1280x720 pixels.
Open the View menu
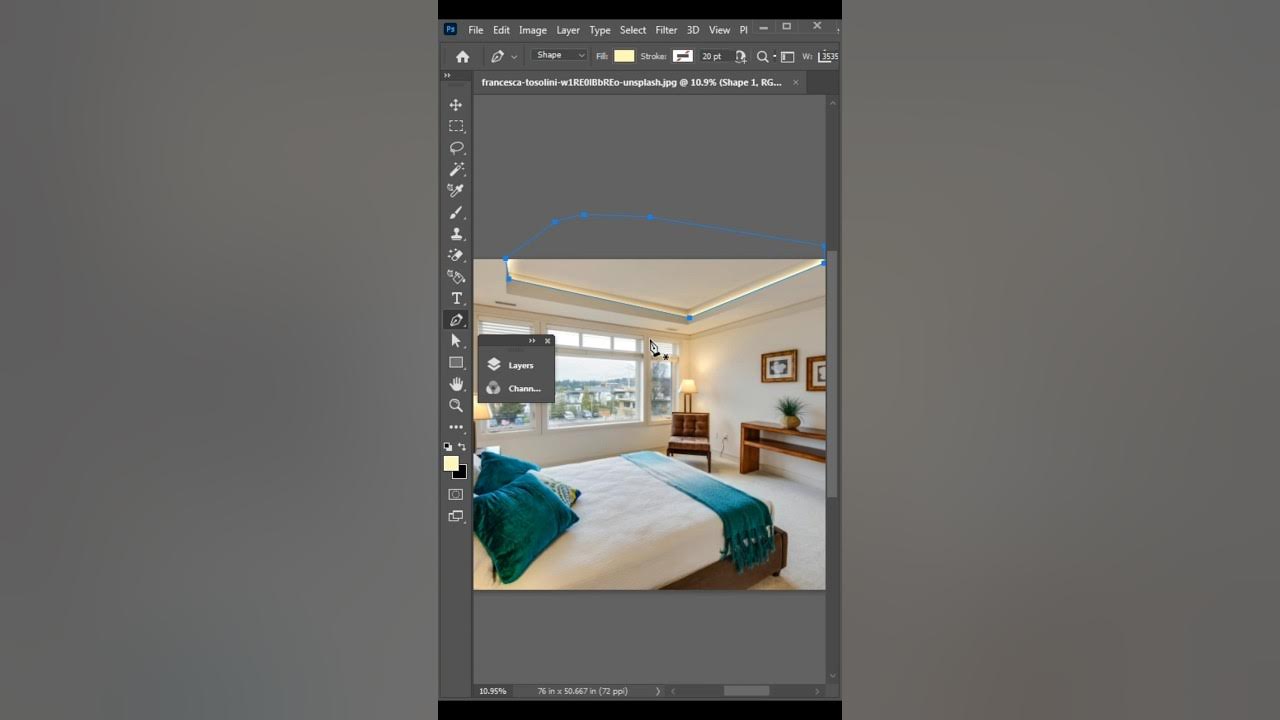[719, 30]
